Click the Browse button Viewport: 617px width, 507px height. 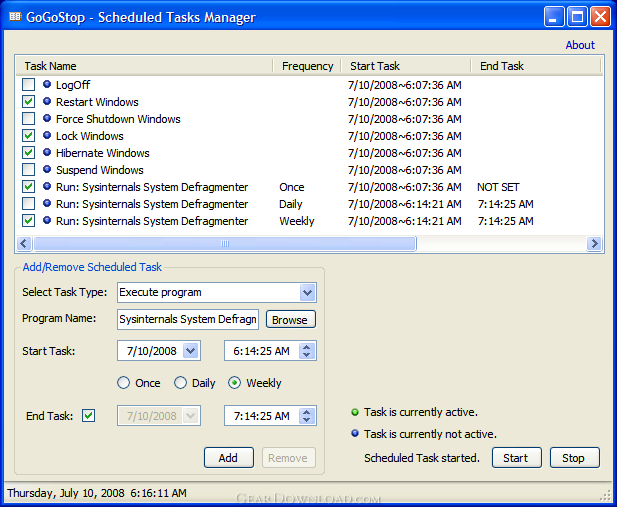coord(291,319)
